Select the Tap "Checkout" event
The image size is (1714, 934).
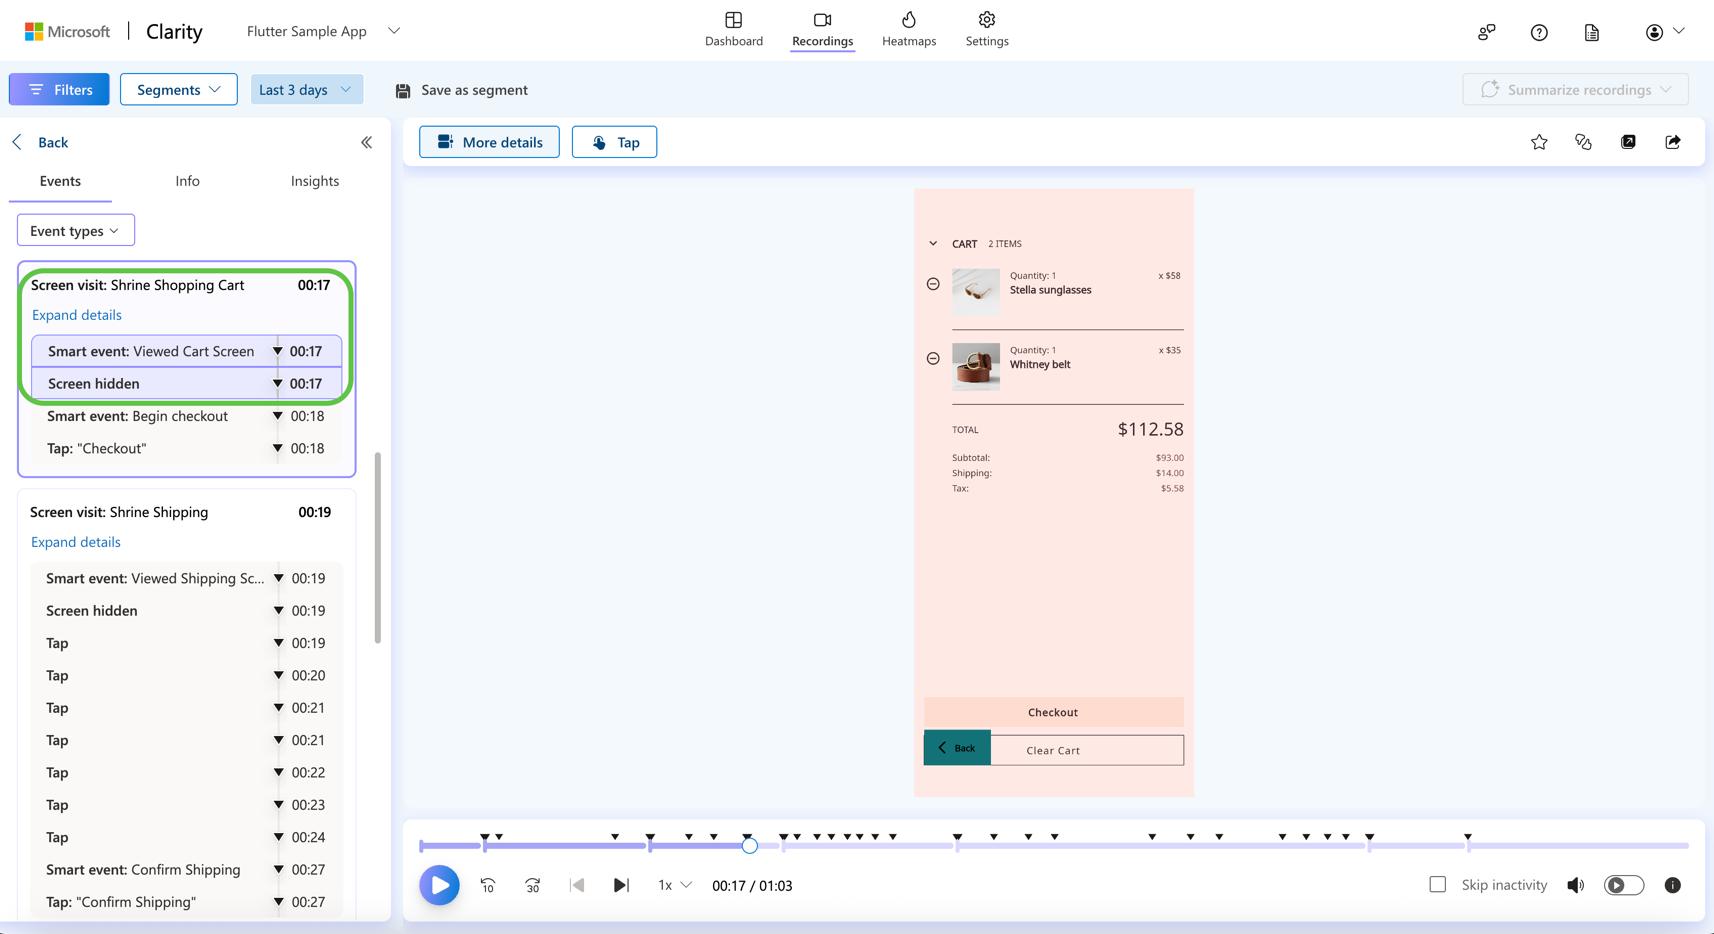click(x=186, y=448)
